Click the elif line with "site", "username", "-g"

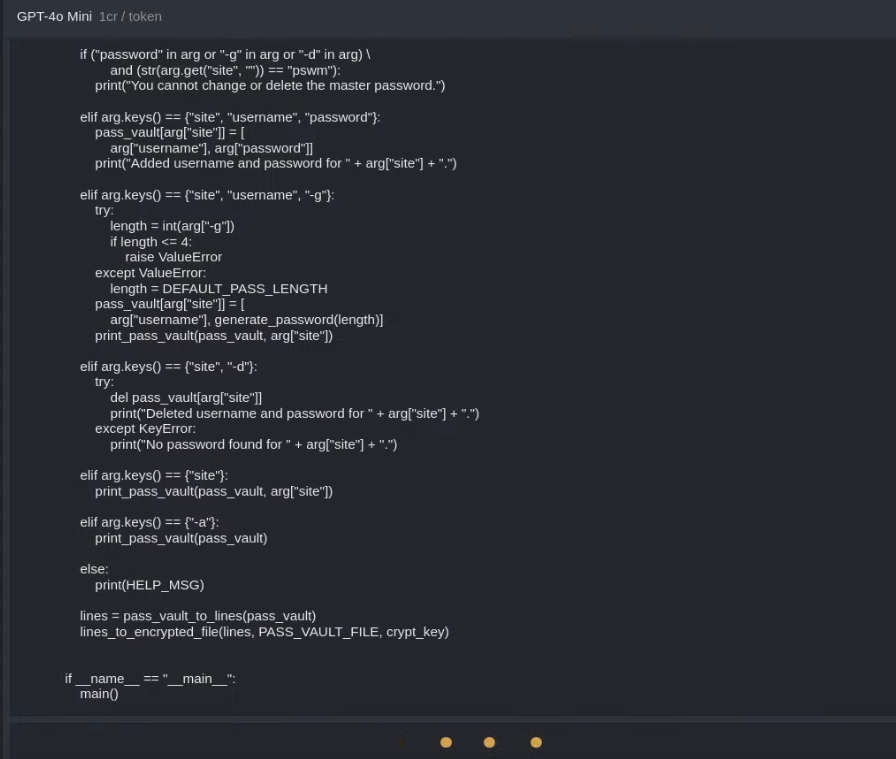pyautogui.click(x=207, y=195)
